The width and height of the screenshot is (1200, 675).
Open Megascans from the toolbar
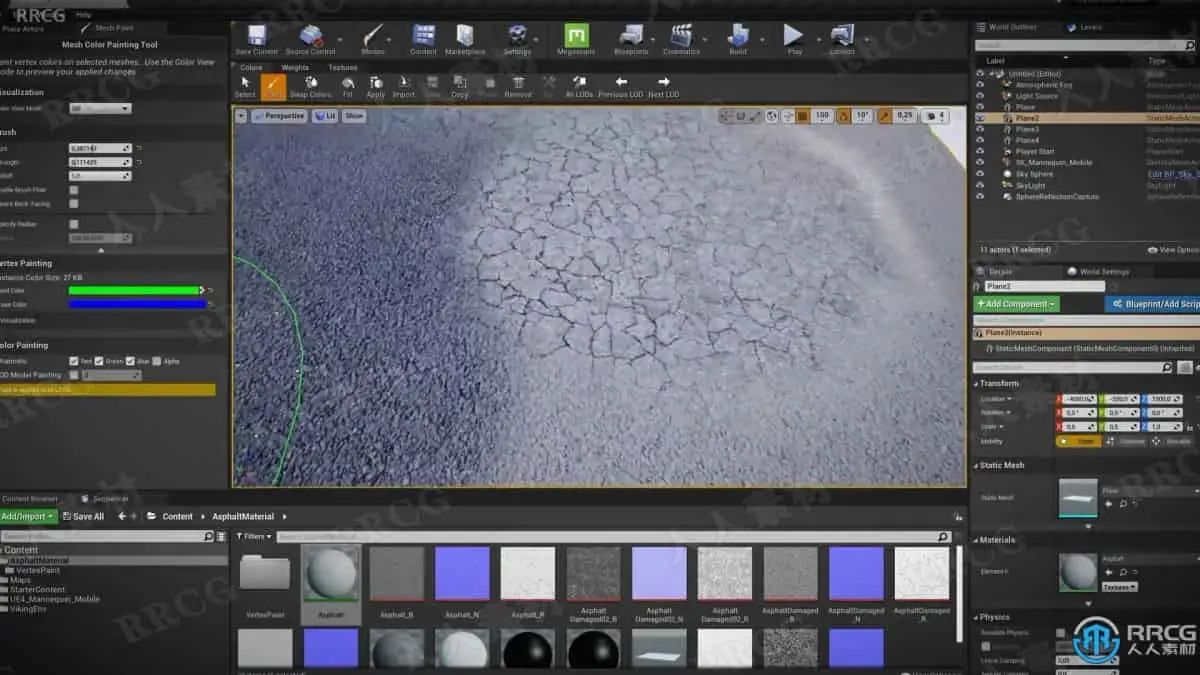[x=577, y=39]
